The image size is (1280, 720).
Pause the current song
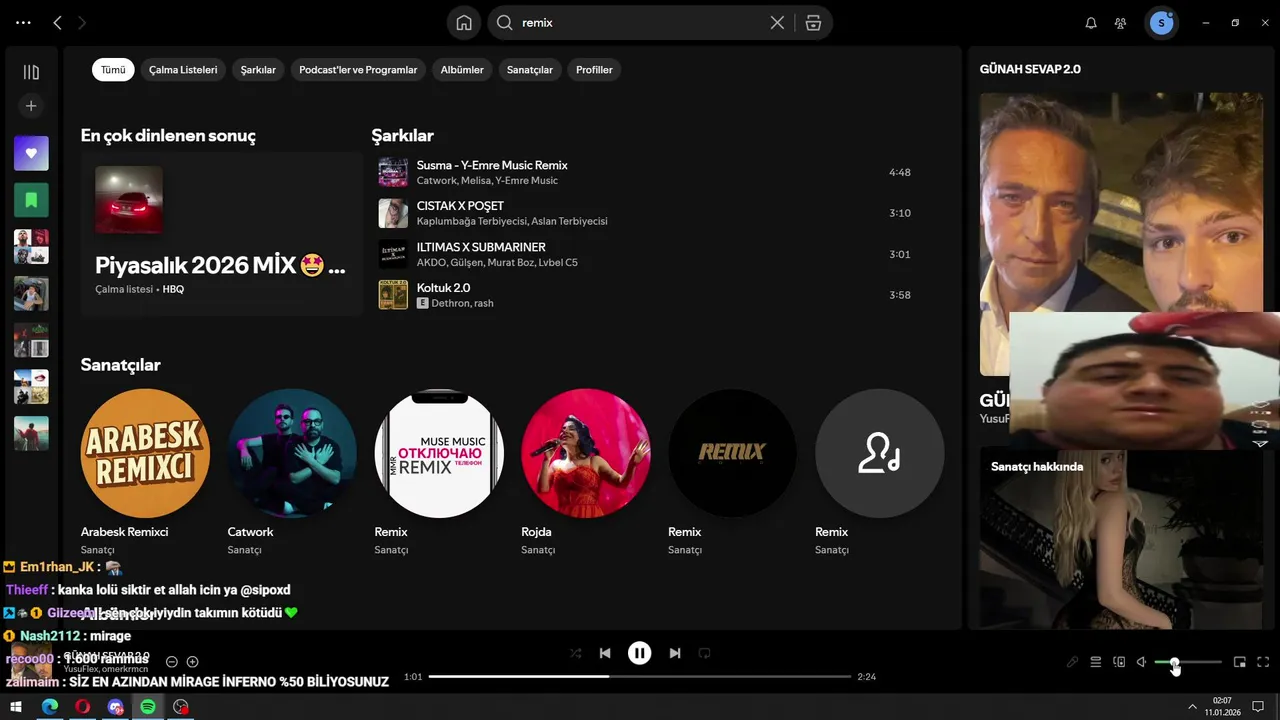point(640,653)
